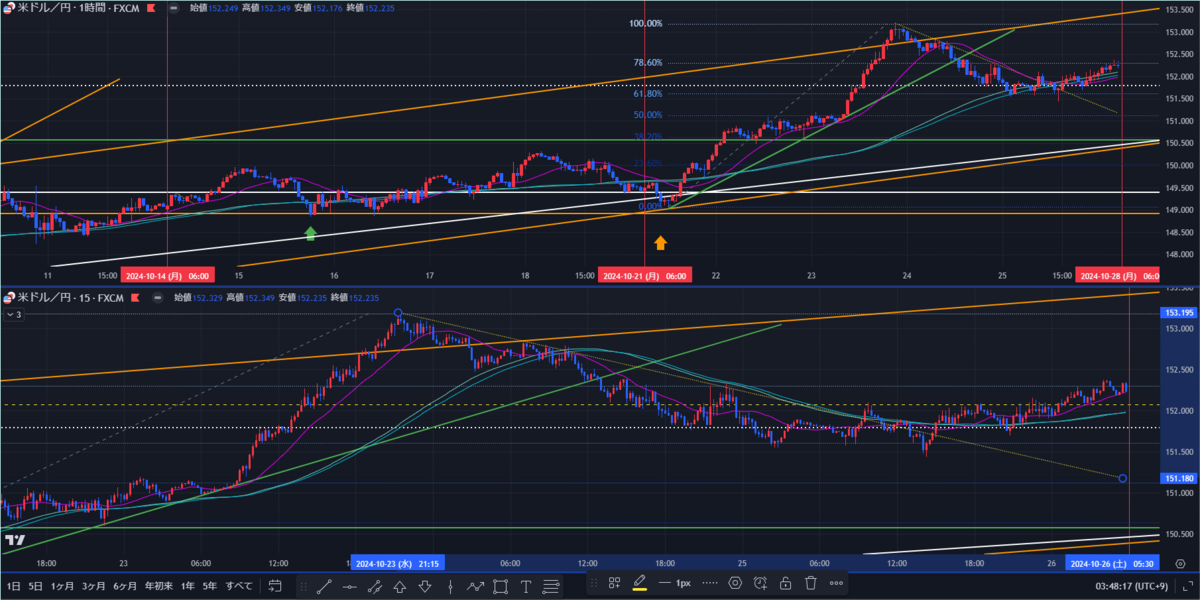1200x600 pixels.
Task: Click the red flag on the 15 chart
Action: point(133,297)
